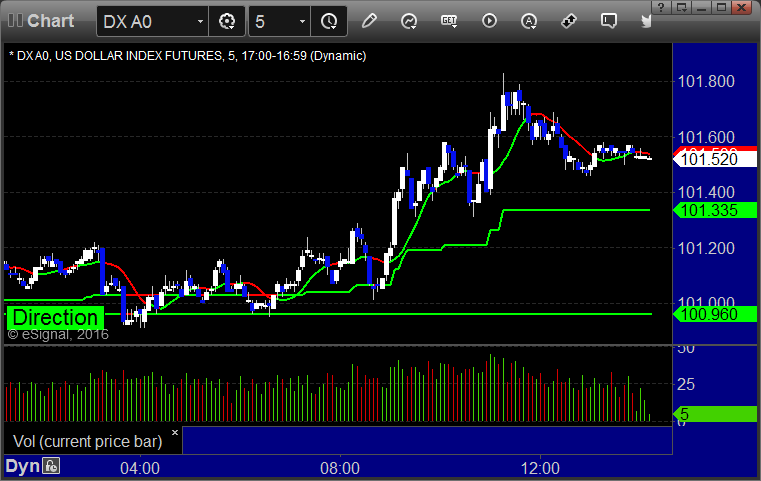Click the pop-out window button
The height and width of the screenshot is (481, 761).
[x=682, y=7]
